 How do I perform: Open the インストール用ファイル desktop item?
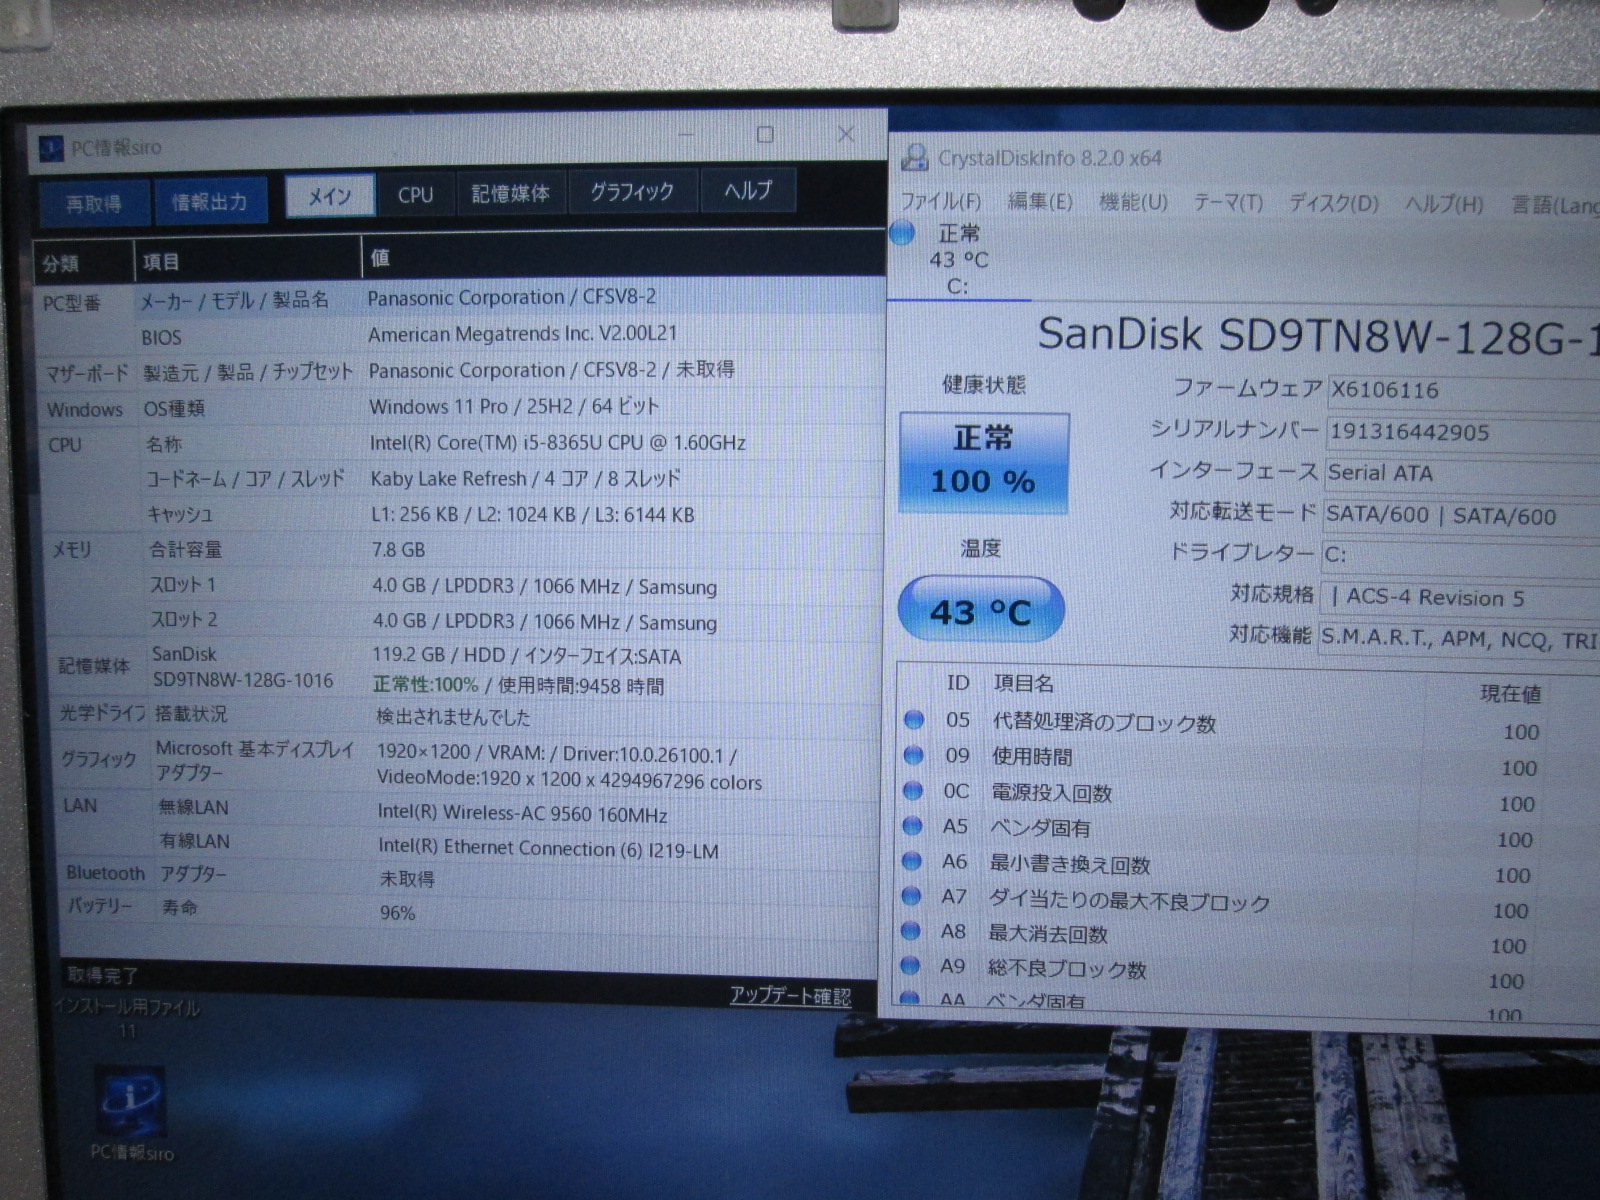click(x=127, y=1017)
